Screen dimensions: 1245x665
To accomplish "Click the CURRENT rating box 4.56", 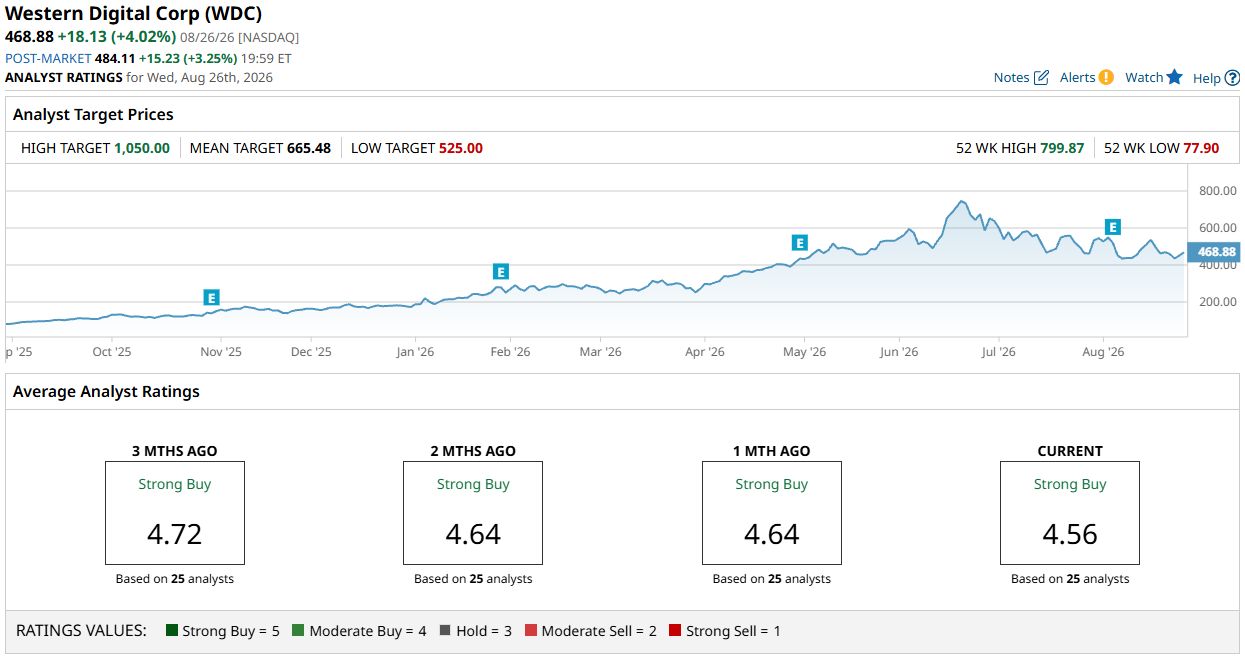I will [x=1070, y=513].
